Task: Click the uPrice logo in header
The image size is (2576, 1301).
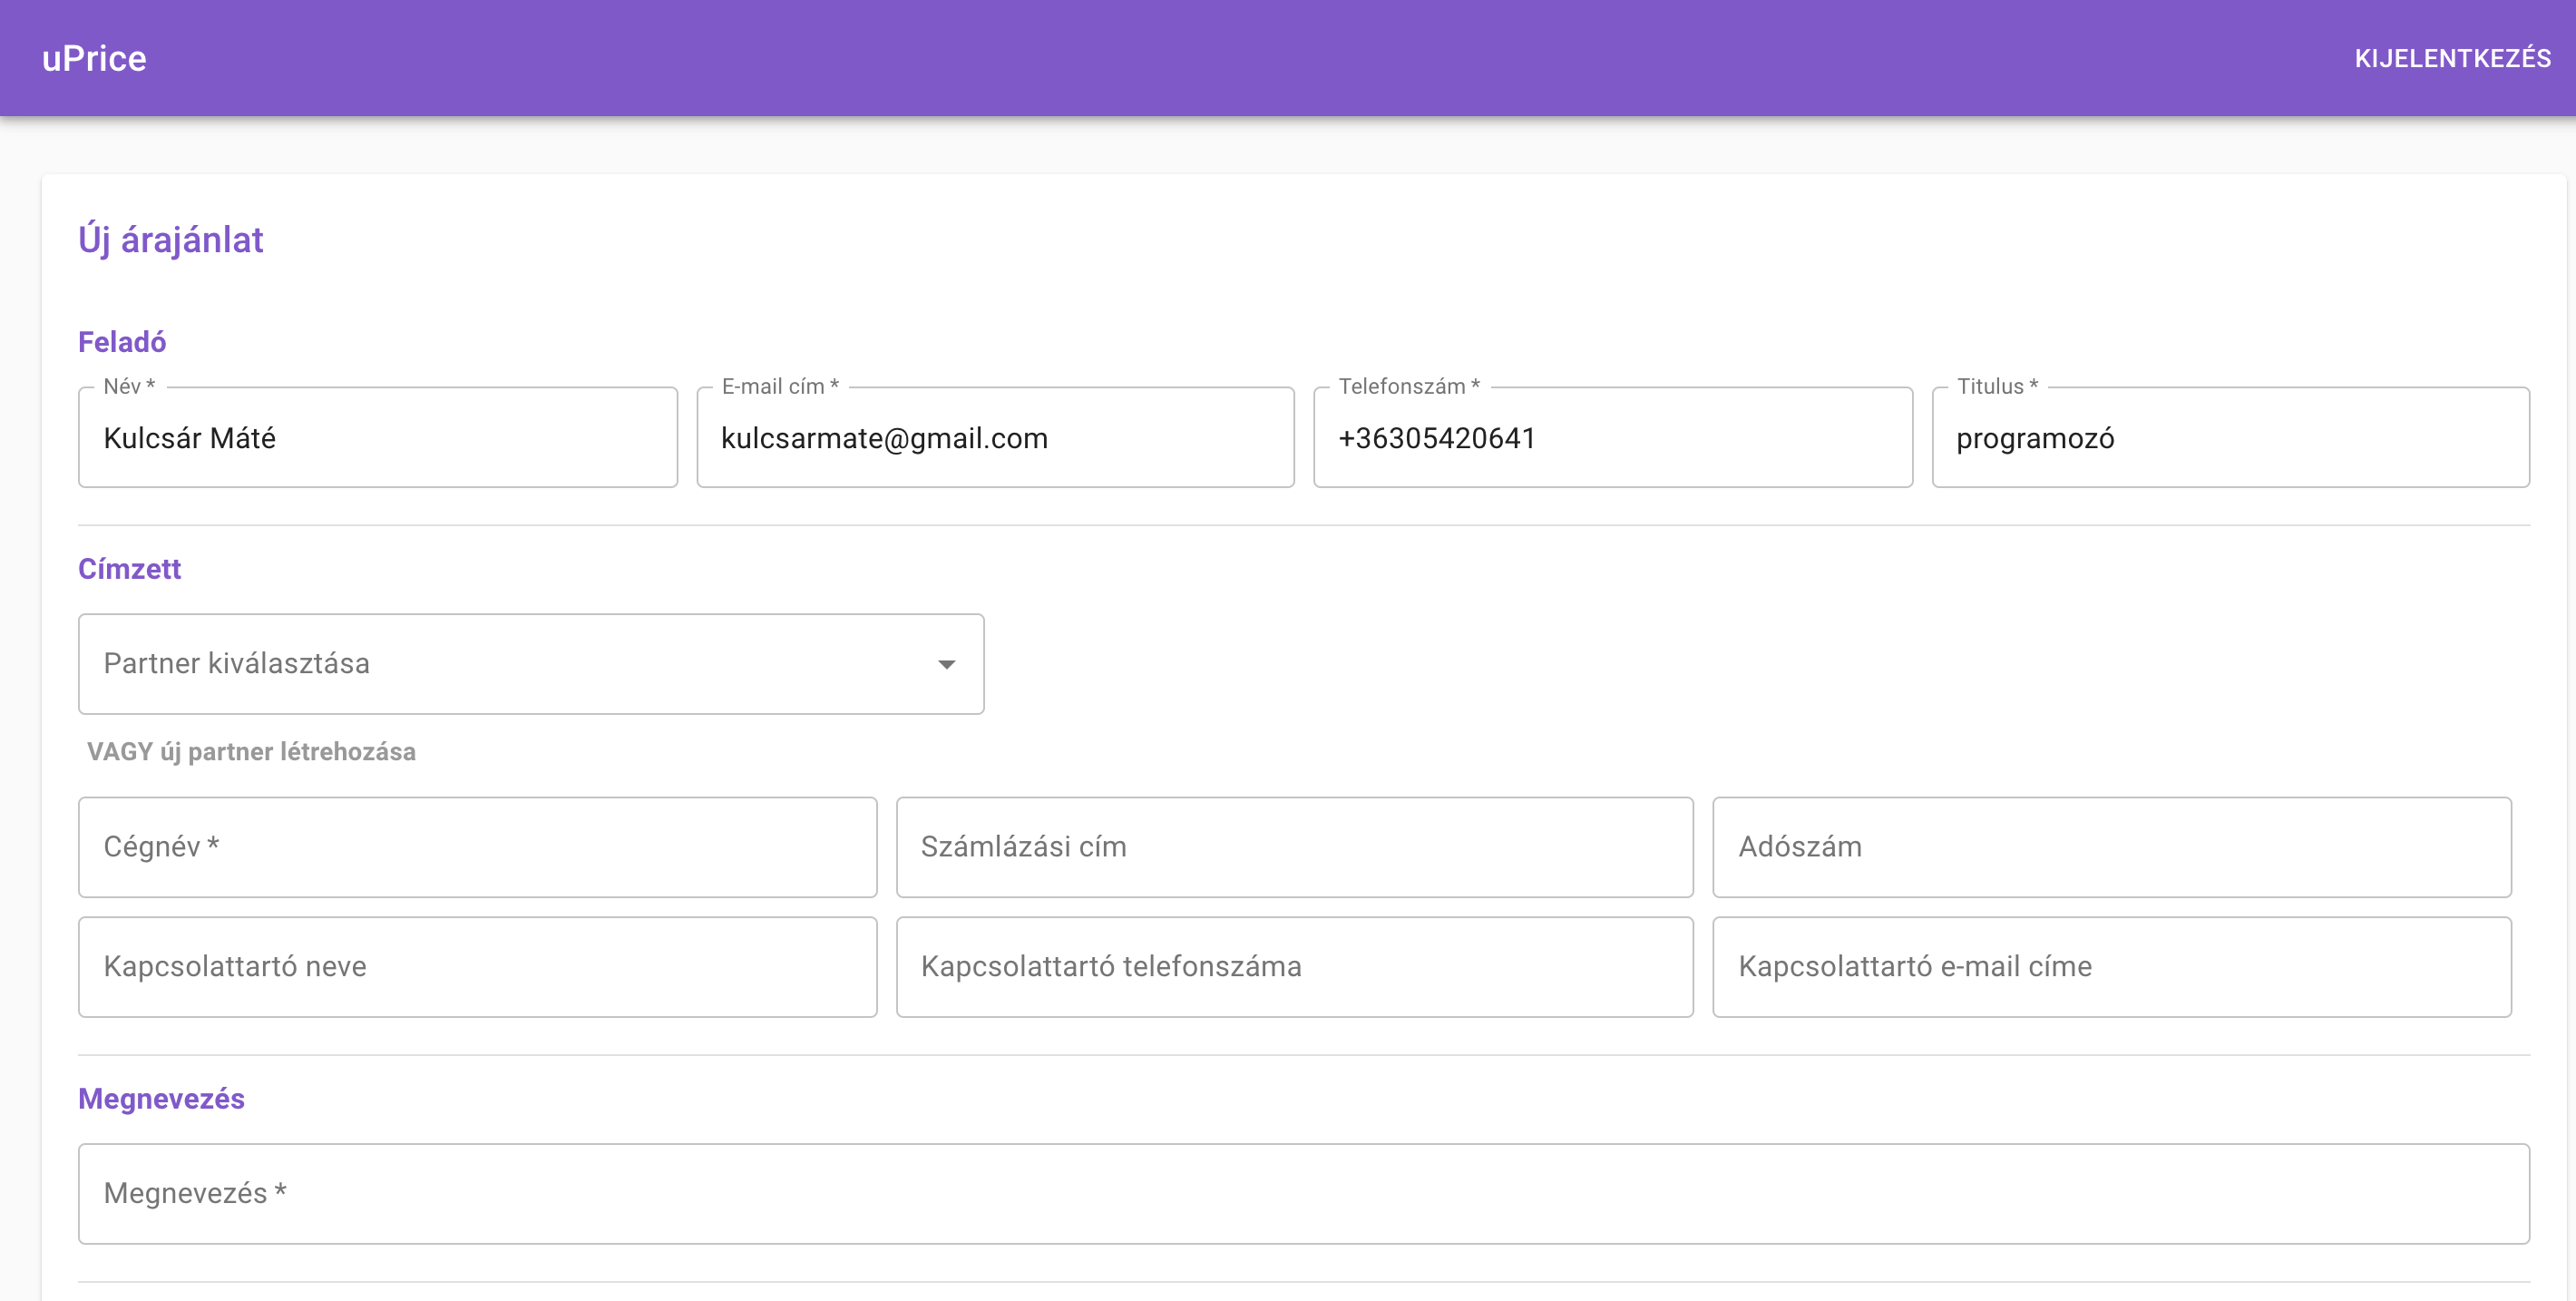Action: pos(94,58)
